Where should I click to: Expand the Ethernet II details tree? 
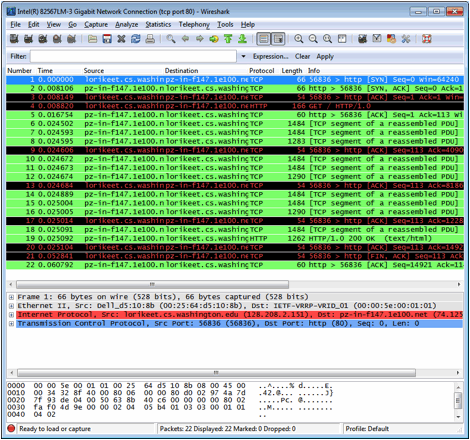11,306
